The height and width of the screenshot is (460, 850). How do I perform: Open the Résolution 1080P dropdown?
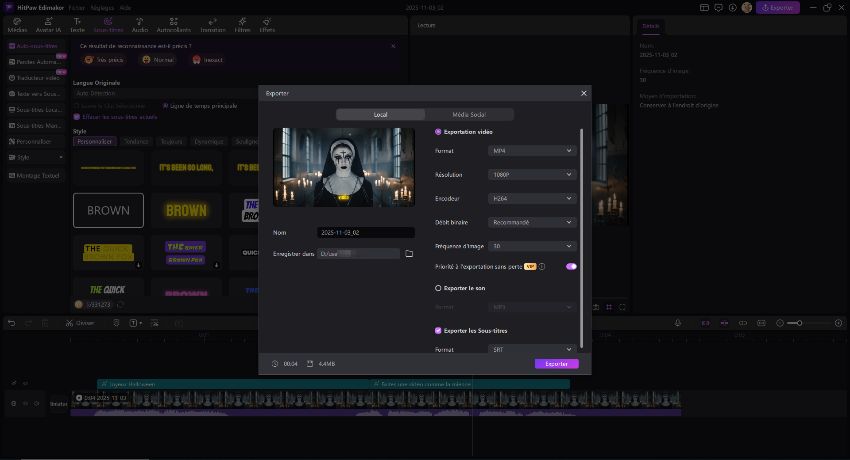(x=531, y=174)
